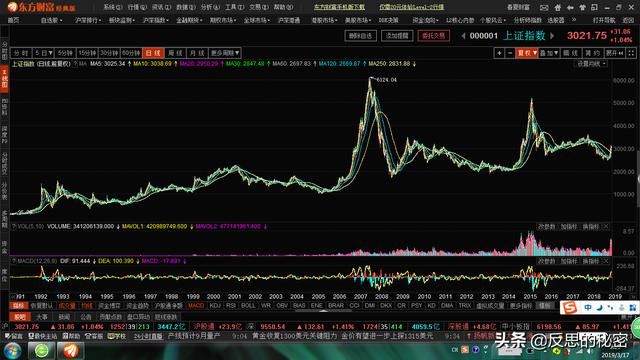Click the zoom-out minus icon above chart
Image resolution: width=640 pixels, height=360 pixels.
[510, 53]
